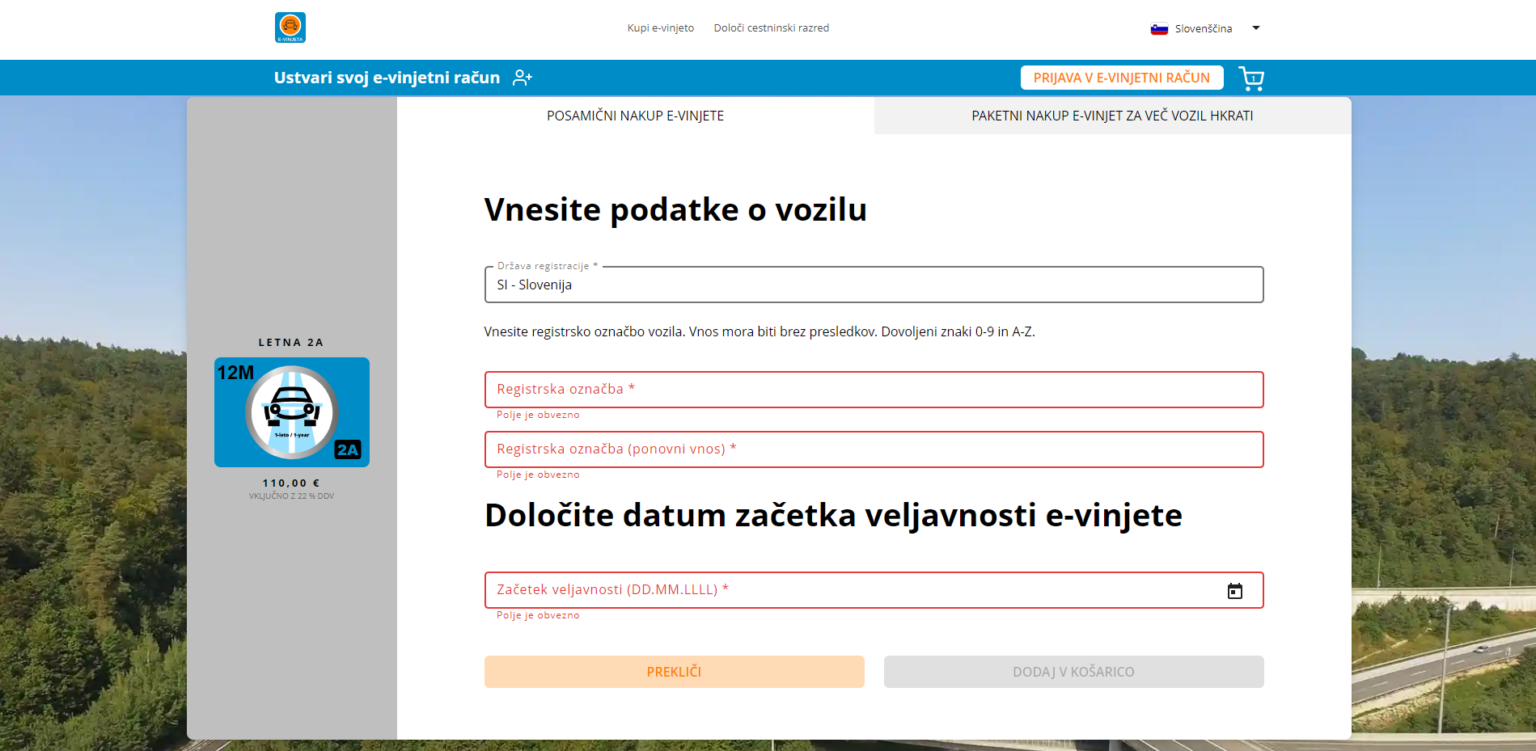The height and width of the screenshot is (751, 1536).
Task: Switch to Posamični nakup e-vinjete tab
Action: click(x=635, y=116)
